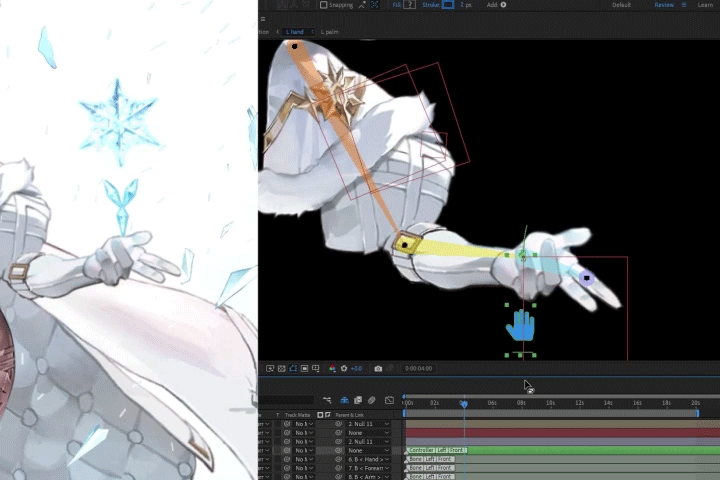Click the T column header
This screenshot has height=480, width=720.
(277, 415)
